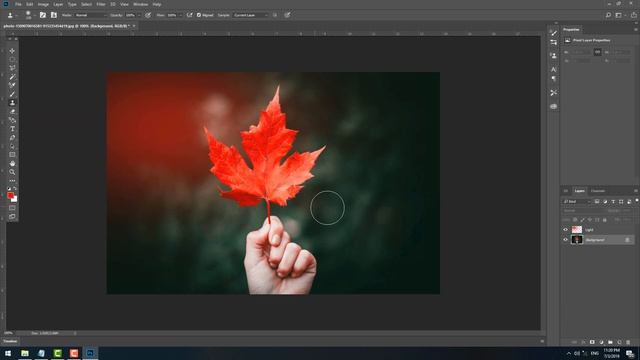Open the Clone Source panel icon

[553, 56]
